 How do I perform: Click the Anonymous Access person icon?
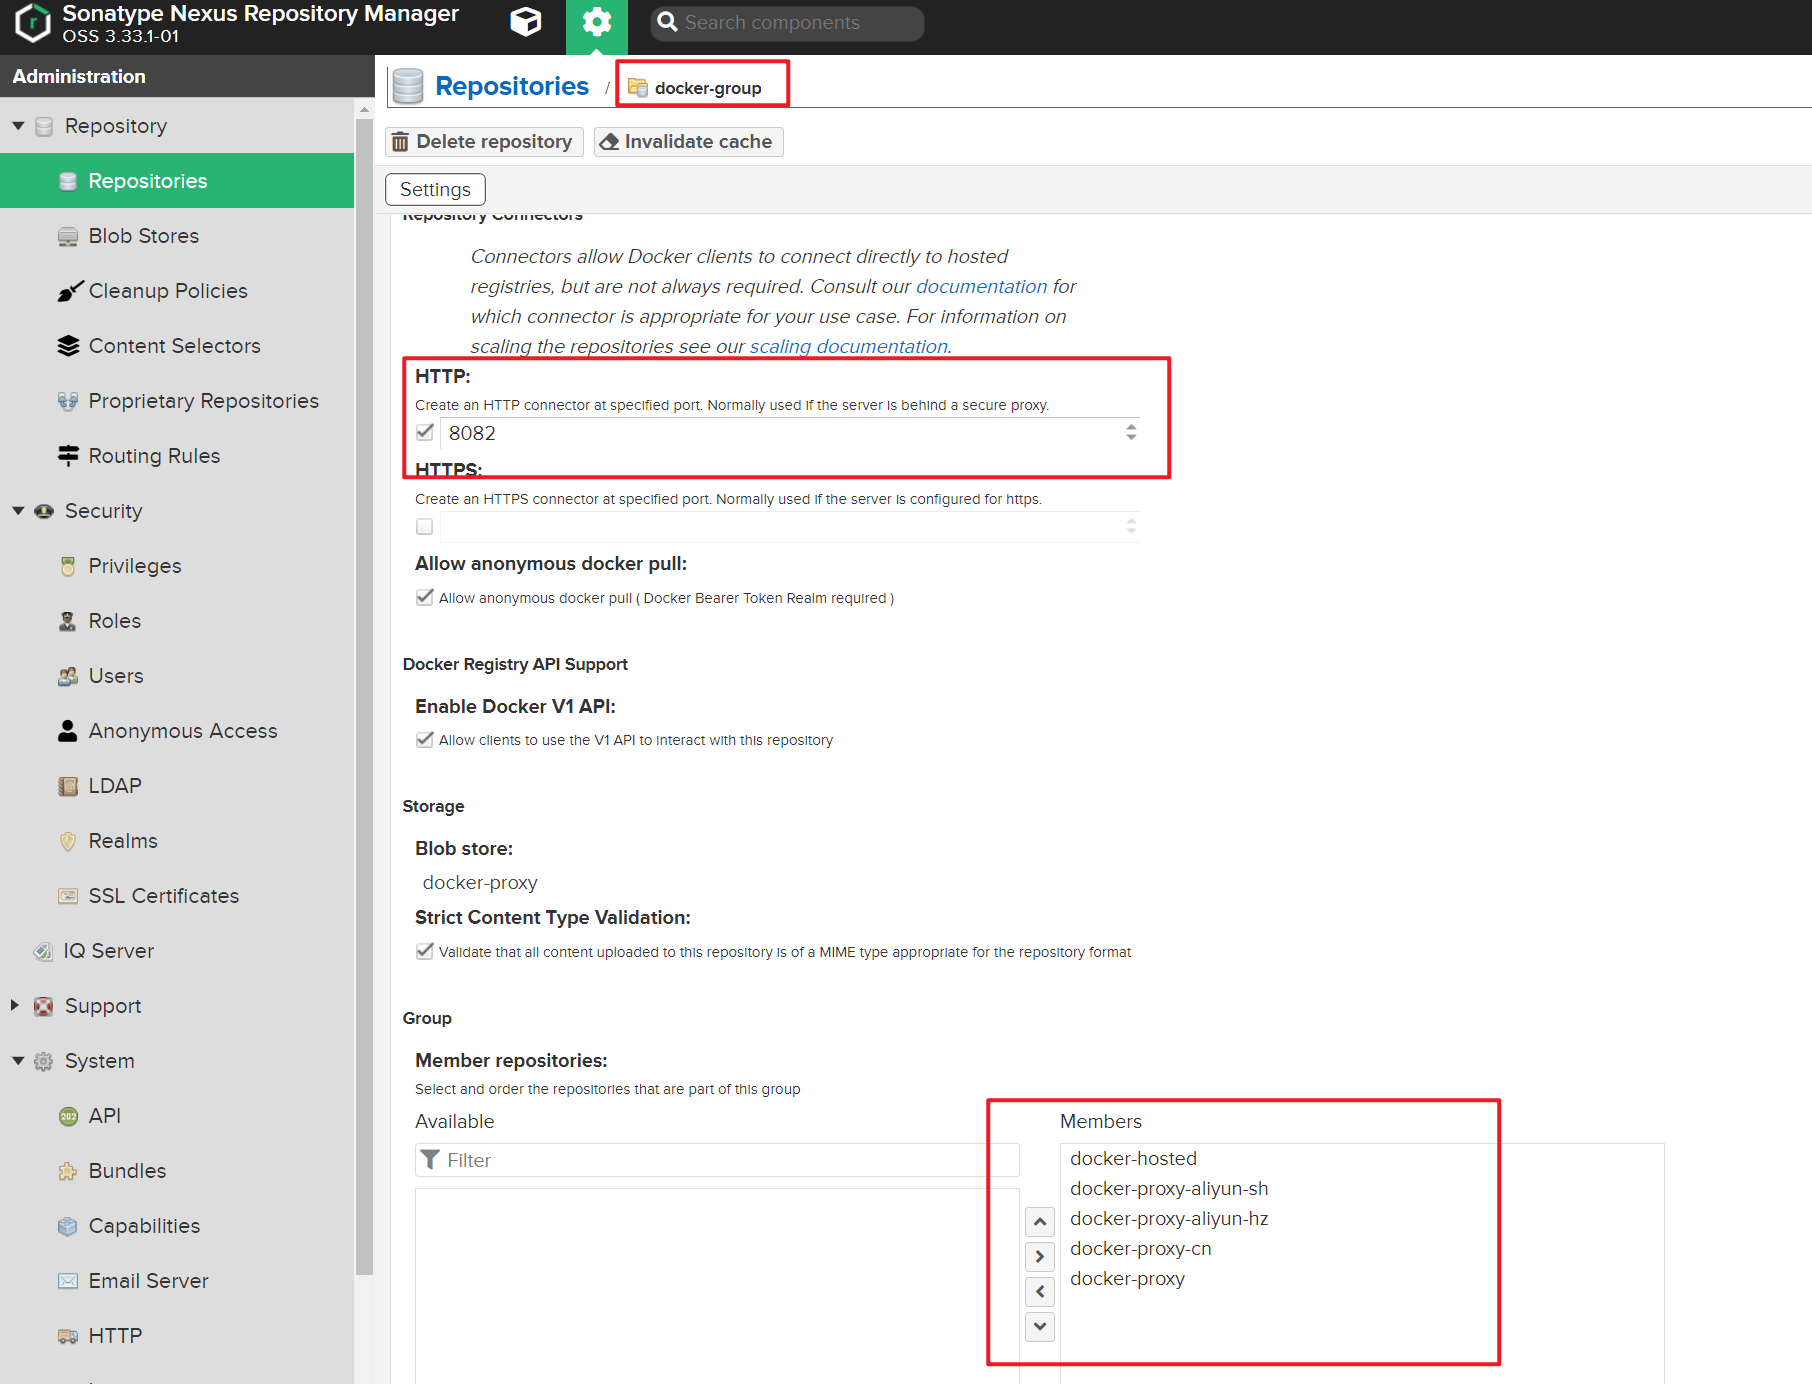(68, 731)
